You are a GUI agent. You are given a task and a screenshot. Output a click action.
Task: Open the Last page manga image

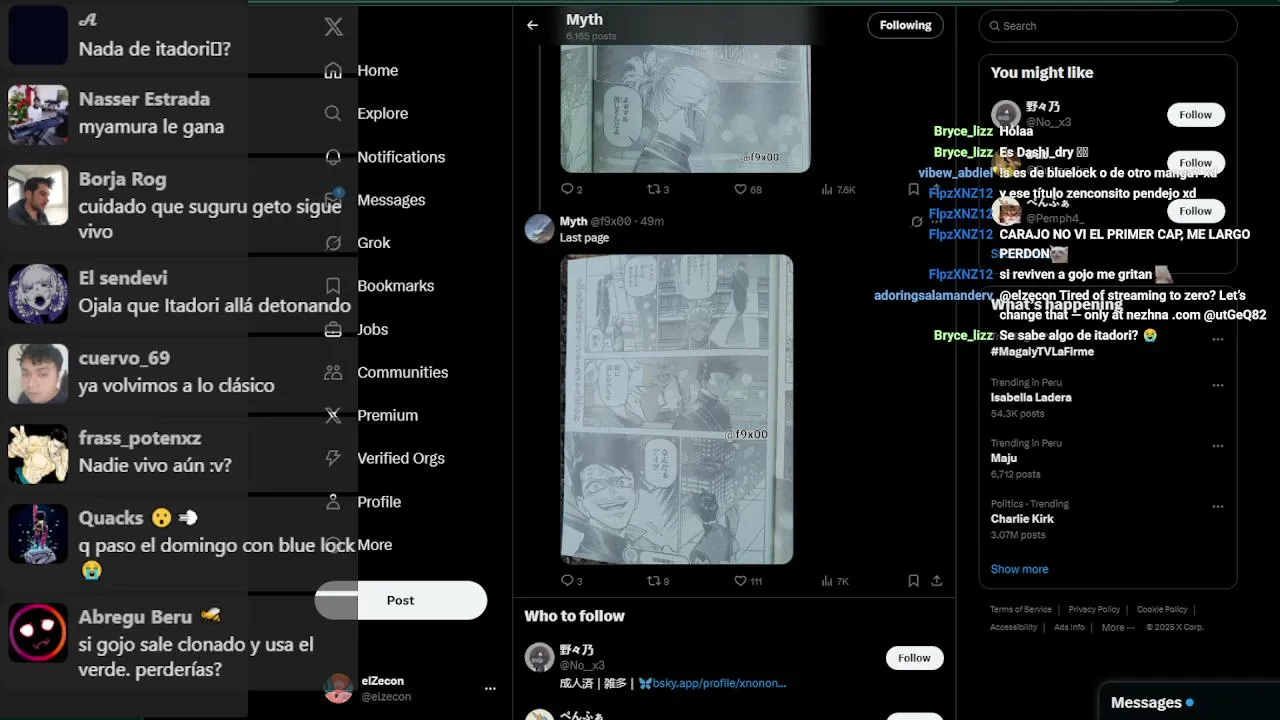[x=677, y=409]
